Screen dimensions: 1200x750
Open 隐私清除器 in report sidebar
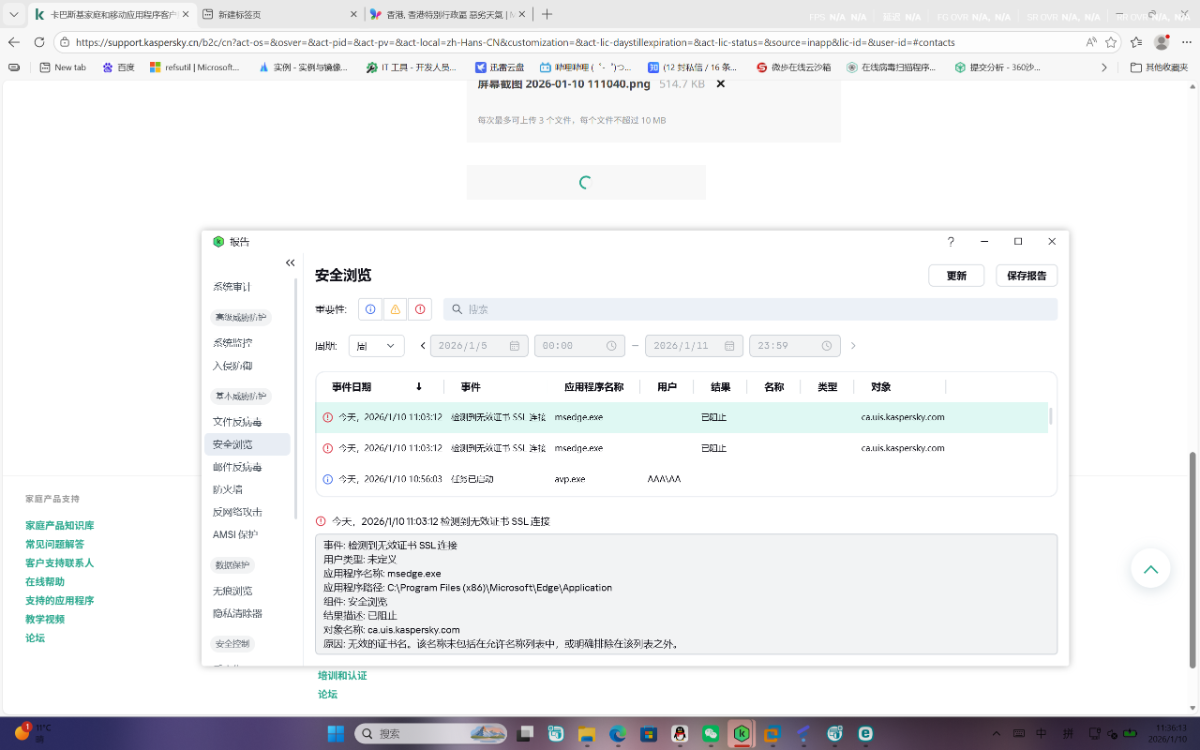pyautogui.click(x=237, y=613)
